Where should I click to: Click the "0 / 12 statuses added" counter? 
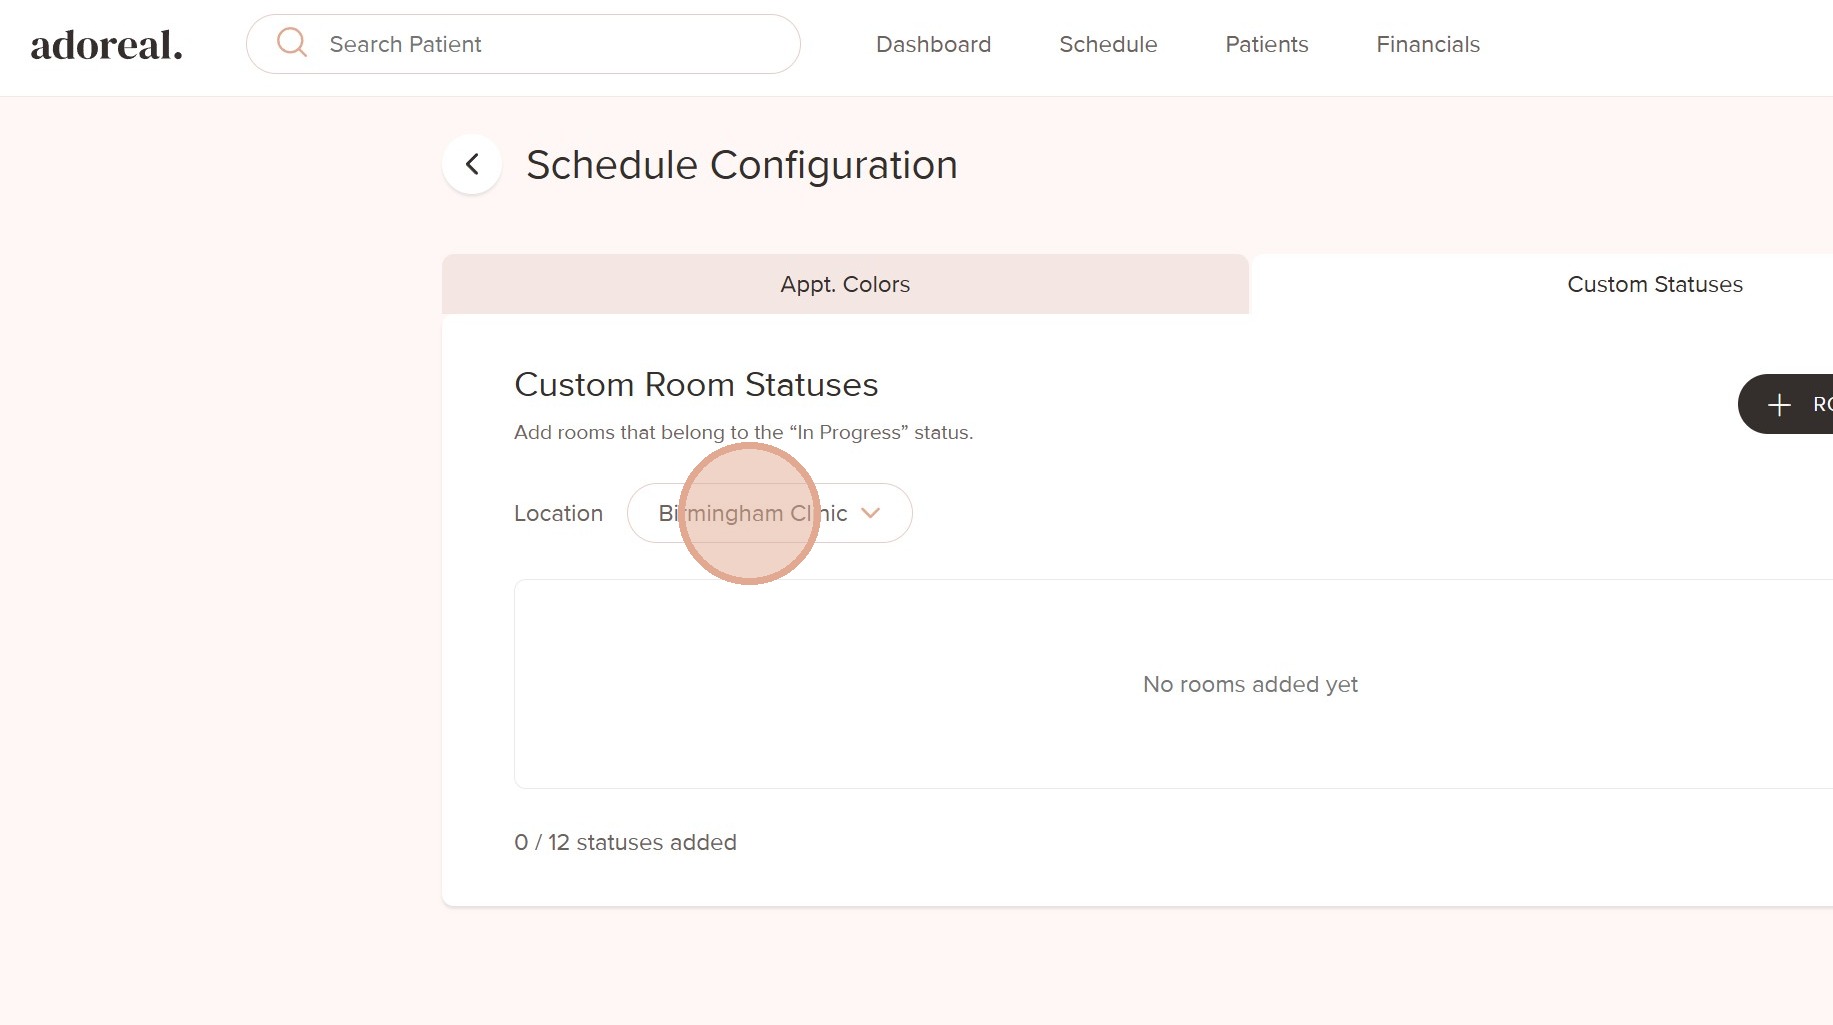tap(625, 842)
